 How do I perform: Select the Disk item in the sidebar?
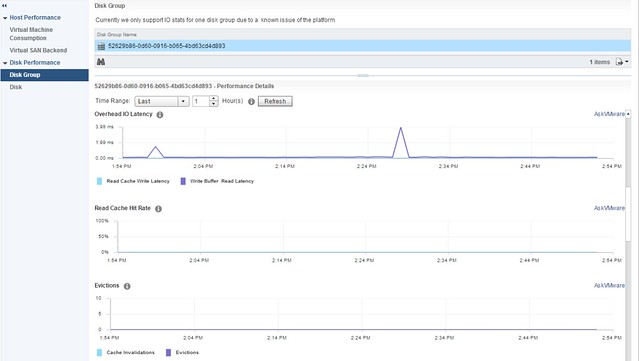point(16,87)
